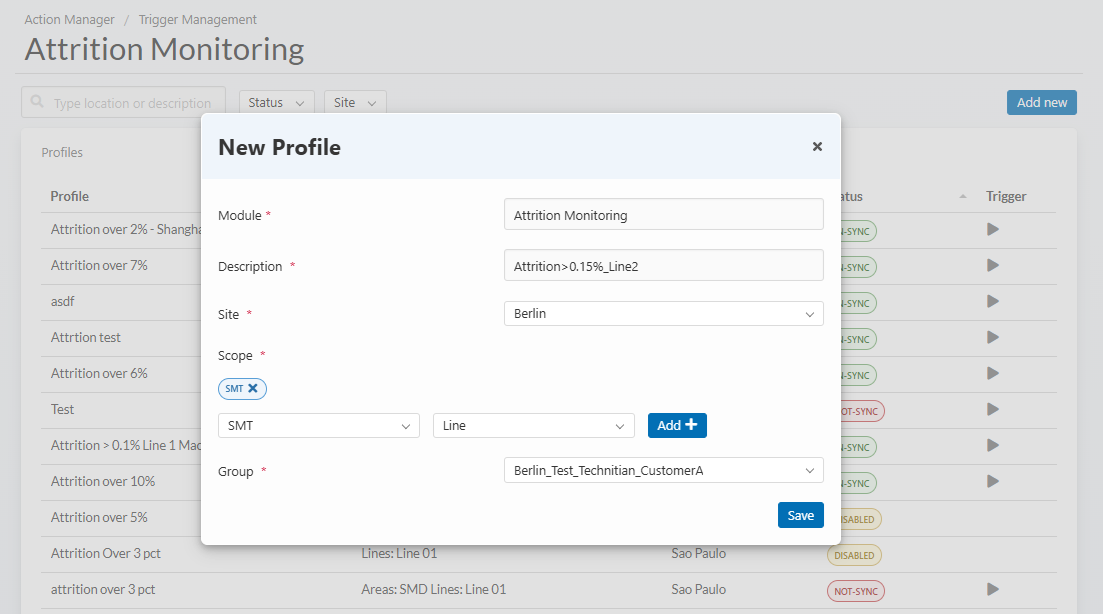Run trigger for Test profile row
Viewport: 1103px width, 614px height.
(x=993, y=409)
